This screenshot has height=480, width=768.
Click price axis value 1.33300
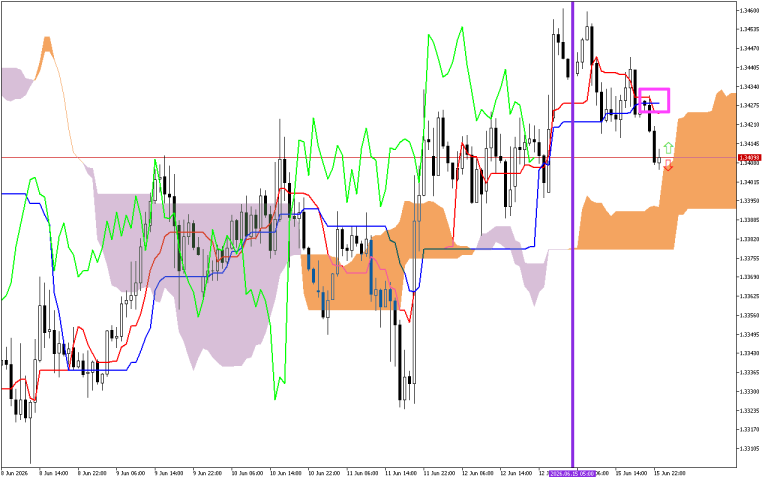point(750,392)
